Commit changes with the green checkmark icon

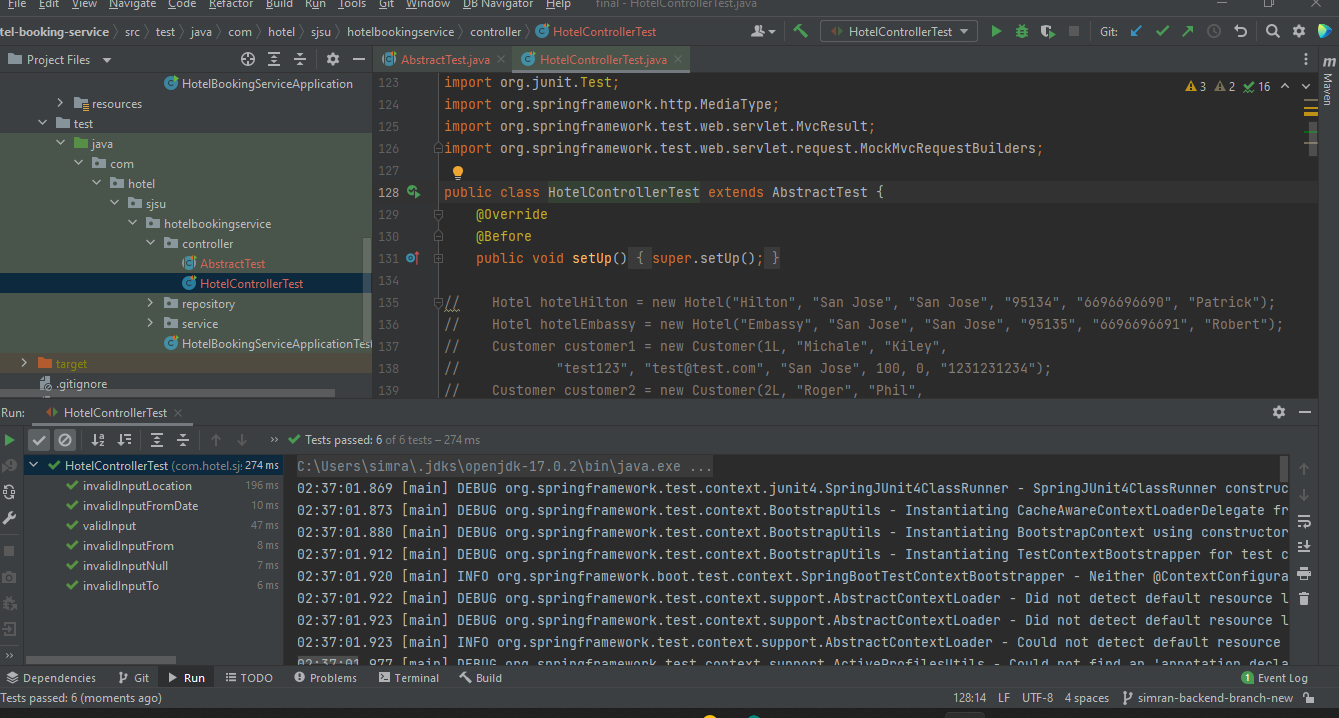[x=1162, y=31]
